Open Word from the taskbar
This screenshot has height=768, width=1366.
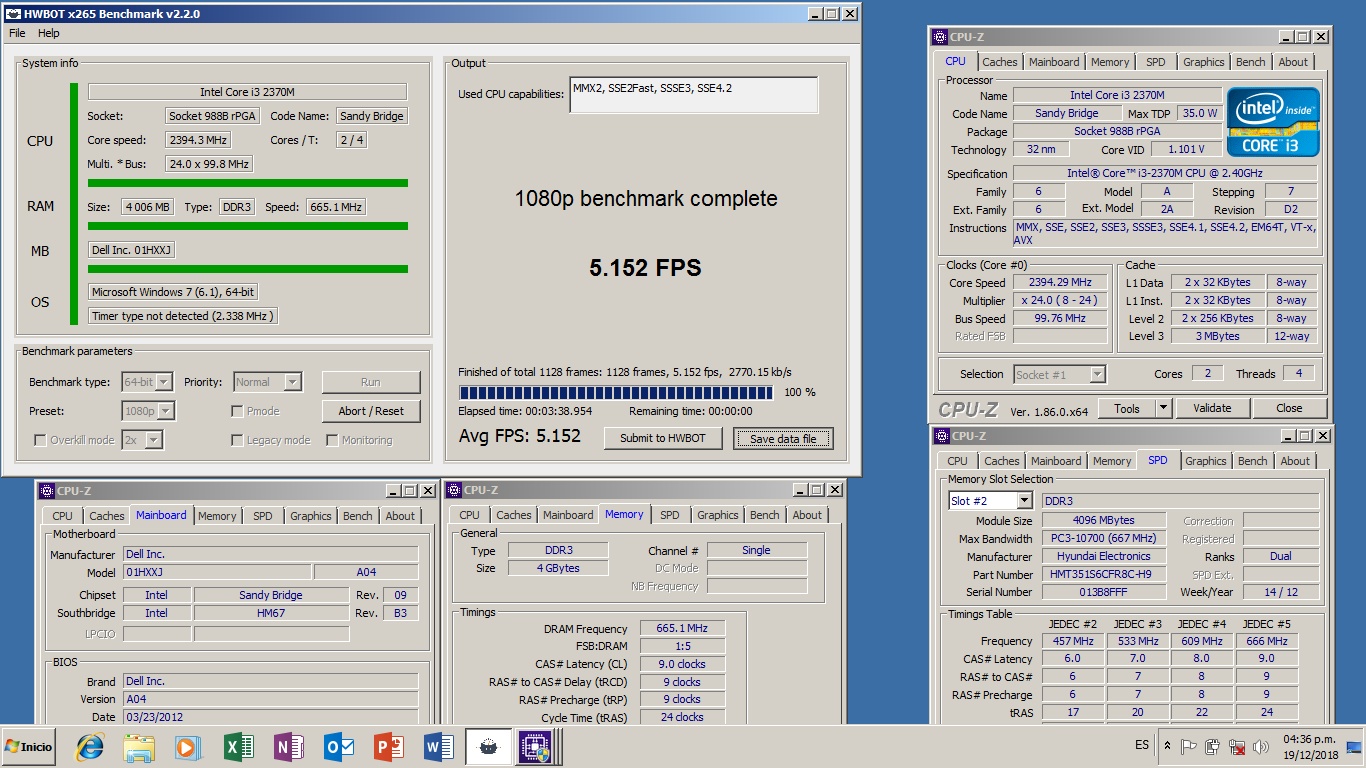click(439, 746)
